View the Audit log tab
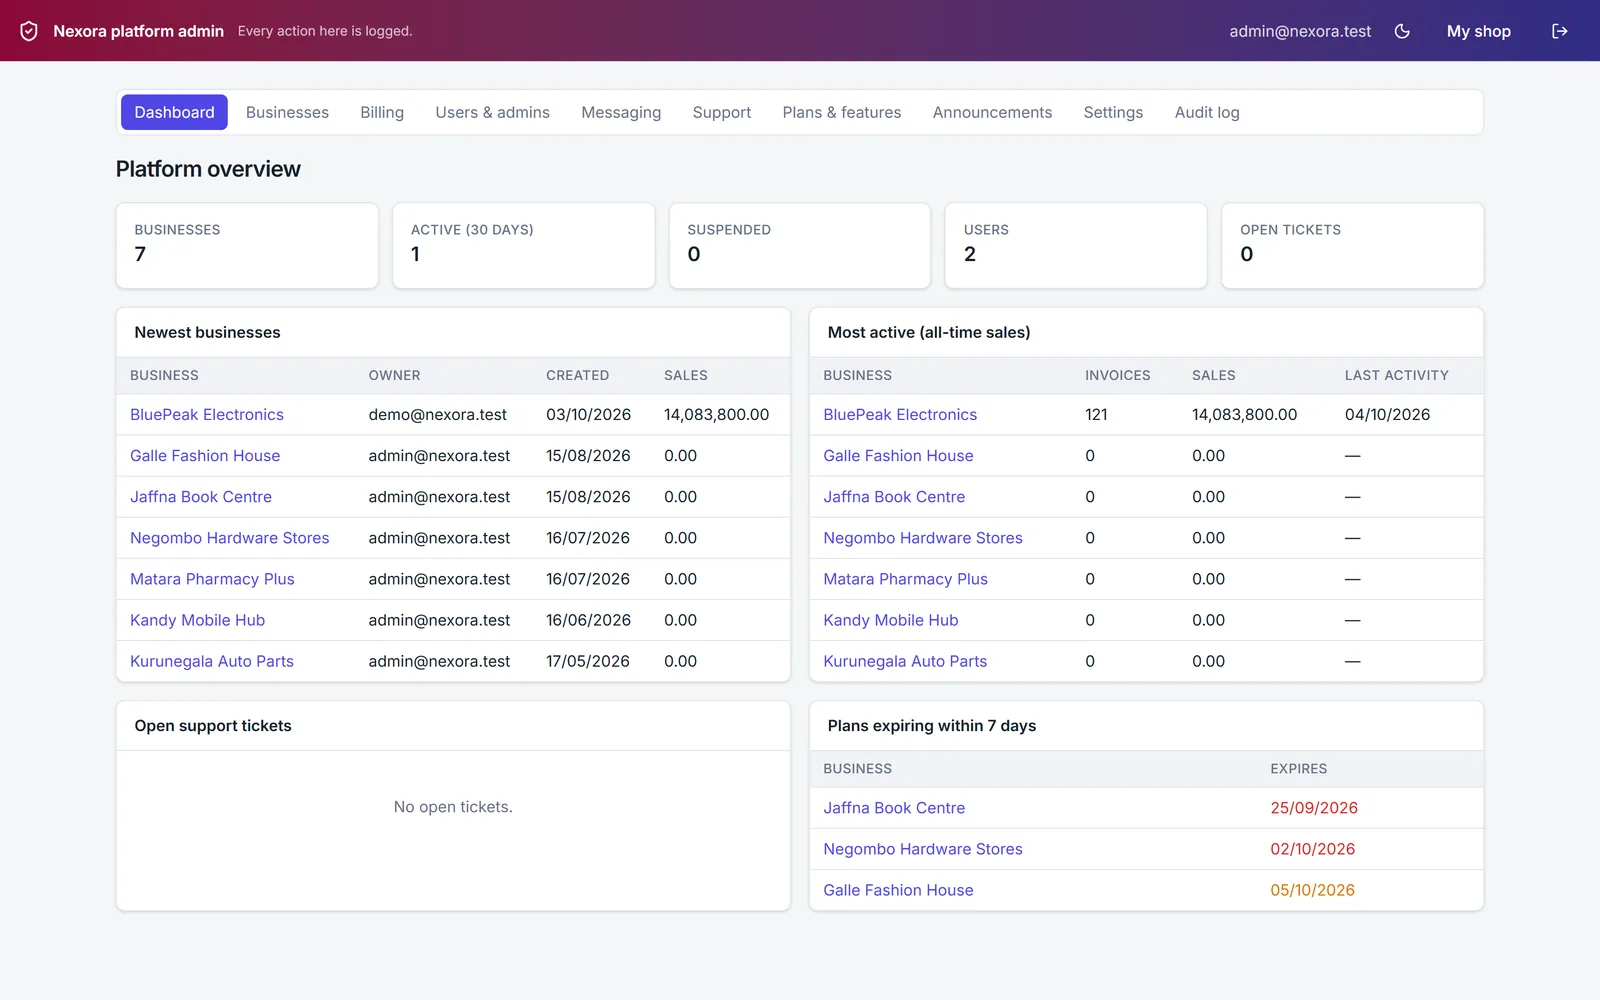Image resolution: width=1600 pixels, height=1000 pixels. pos(1207,112)
